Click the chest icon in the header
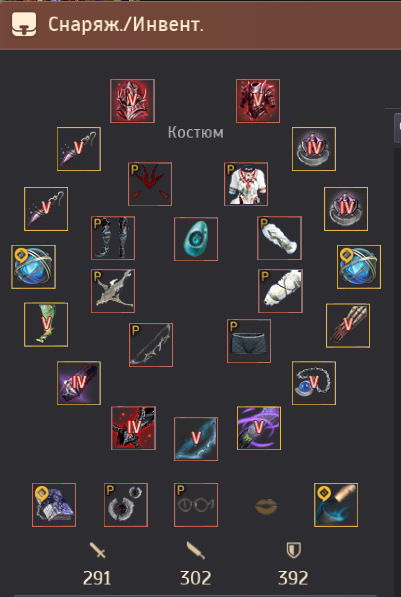401x597 pixels. (x=24, y=24)
